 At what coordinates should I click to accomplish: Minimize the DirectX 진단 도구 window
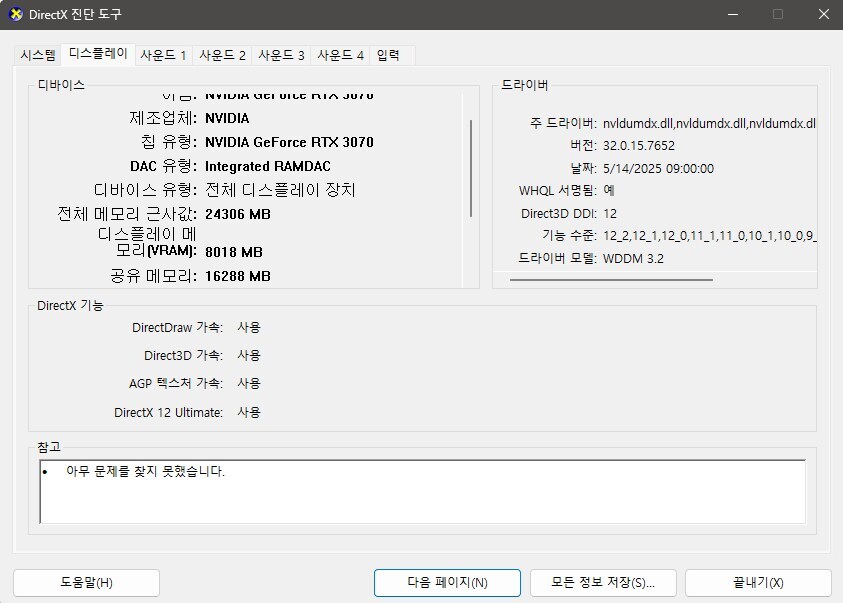coord(728,15)
